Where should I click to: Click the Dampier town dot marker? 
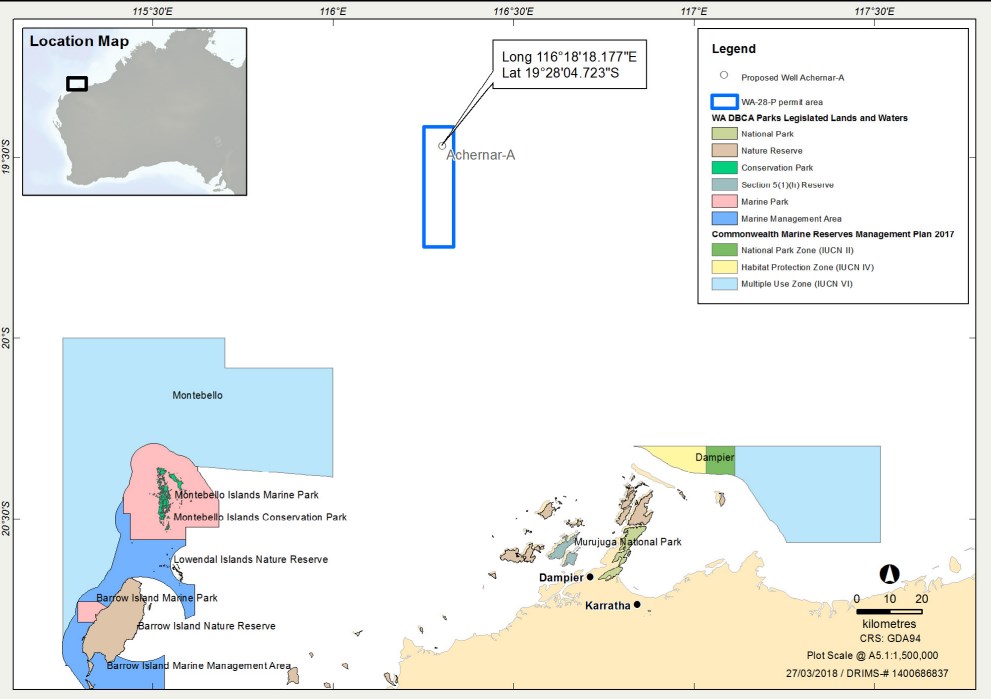590,577
